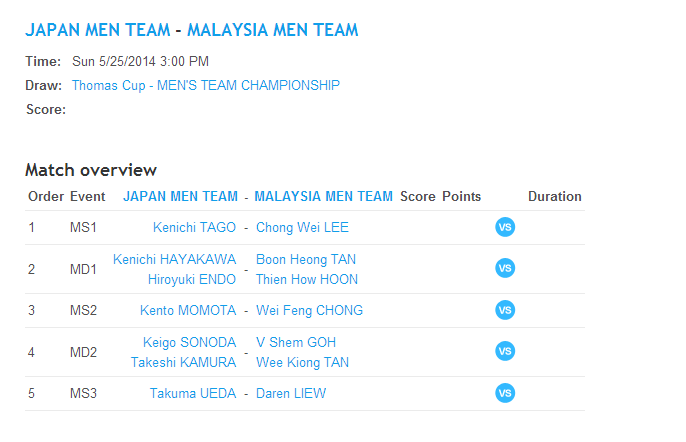Click MALAYSIA MEN TEAM column header link
The image size is (686, 442).
tap(323, 197)
